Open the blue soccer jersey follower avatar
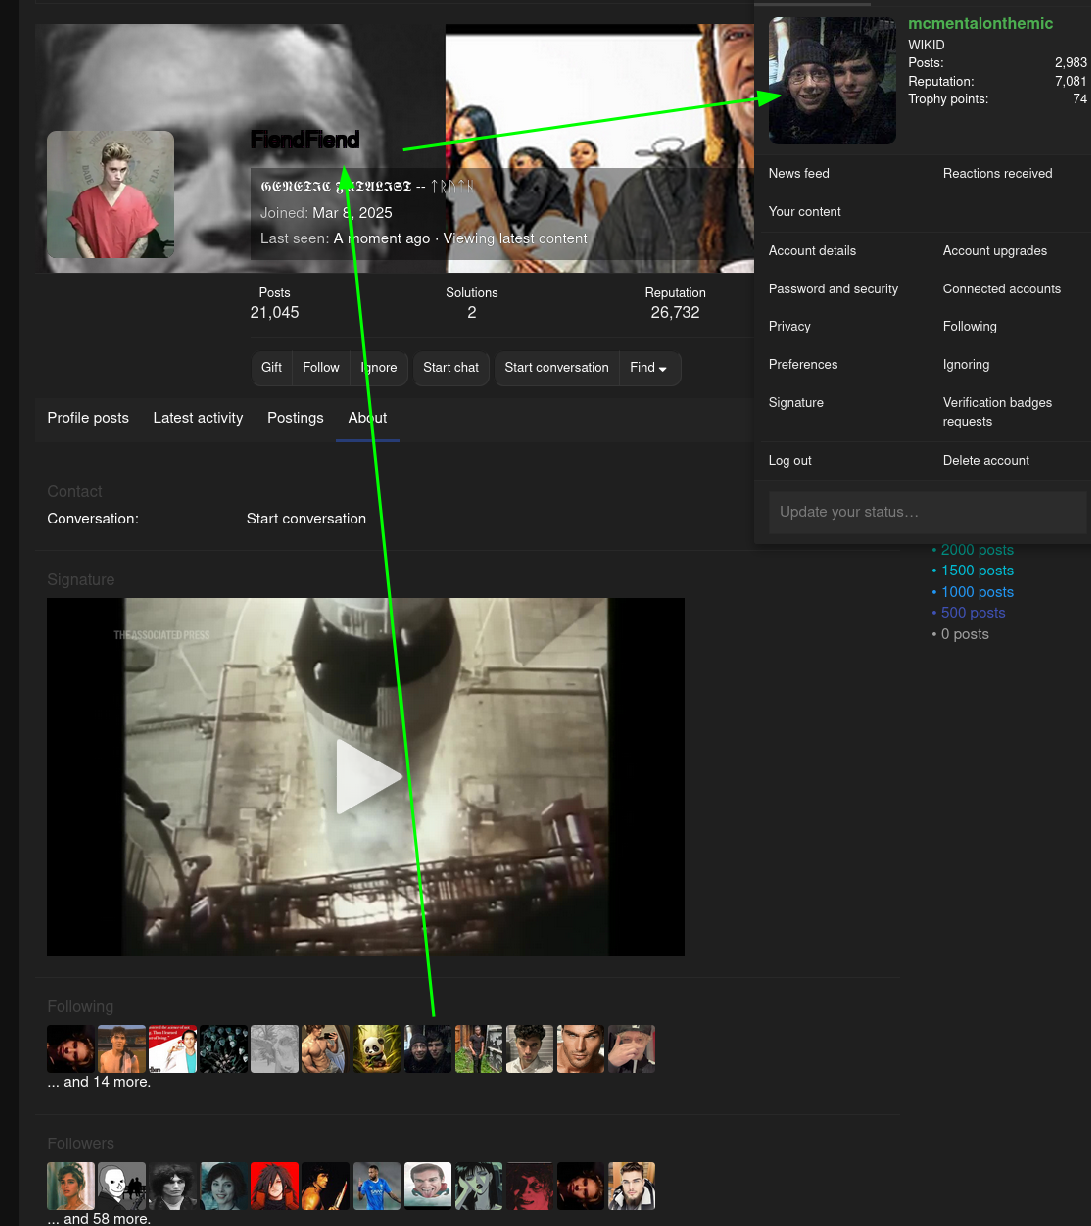 377,1186
